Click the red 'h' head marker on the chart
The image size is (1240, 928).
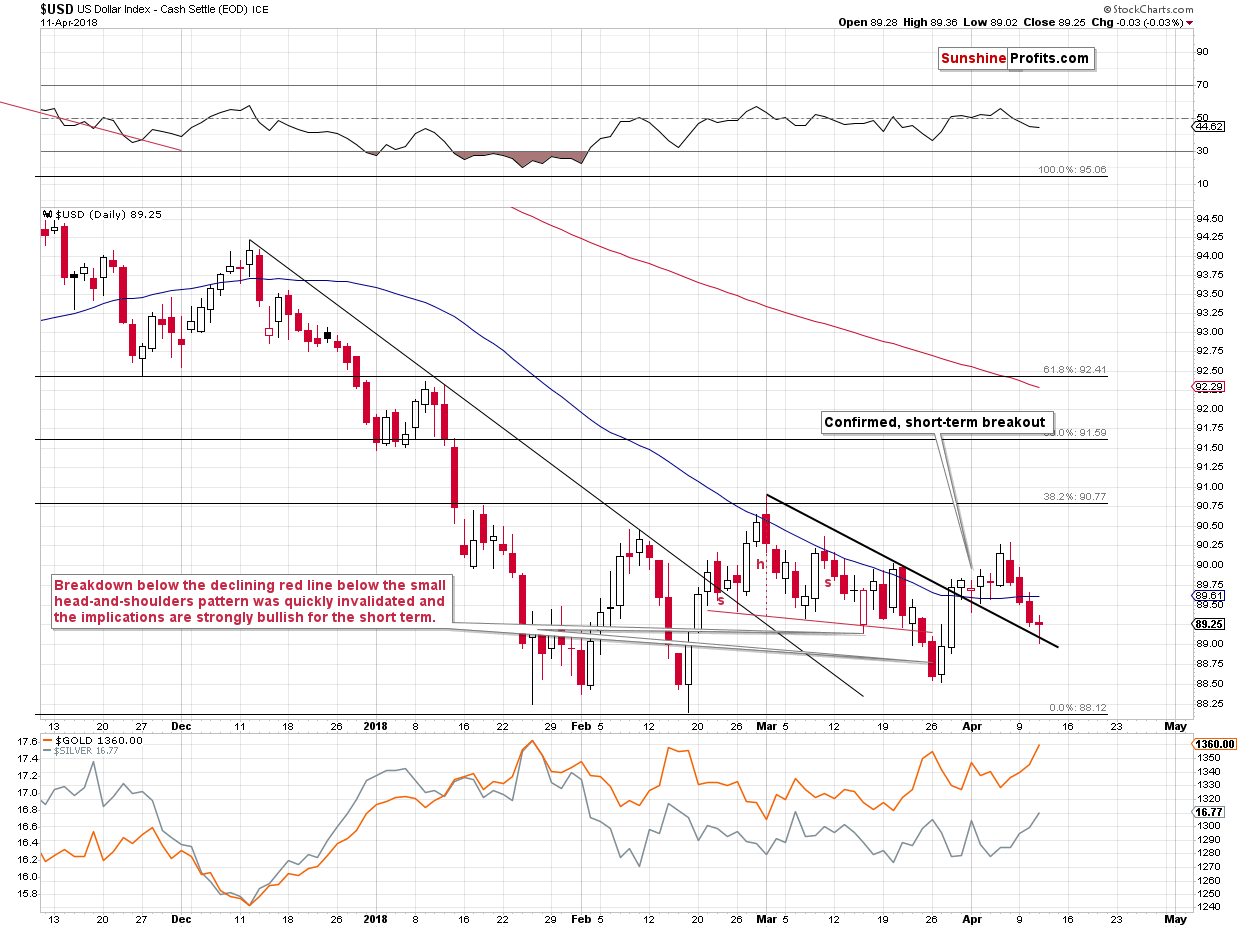760,564
